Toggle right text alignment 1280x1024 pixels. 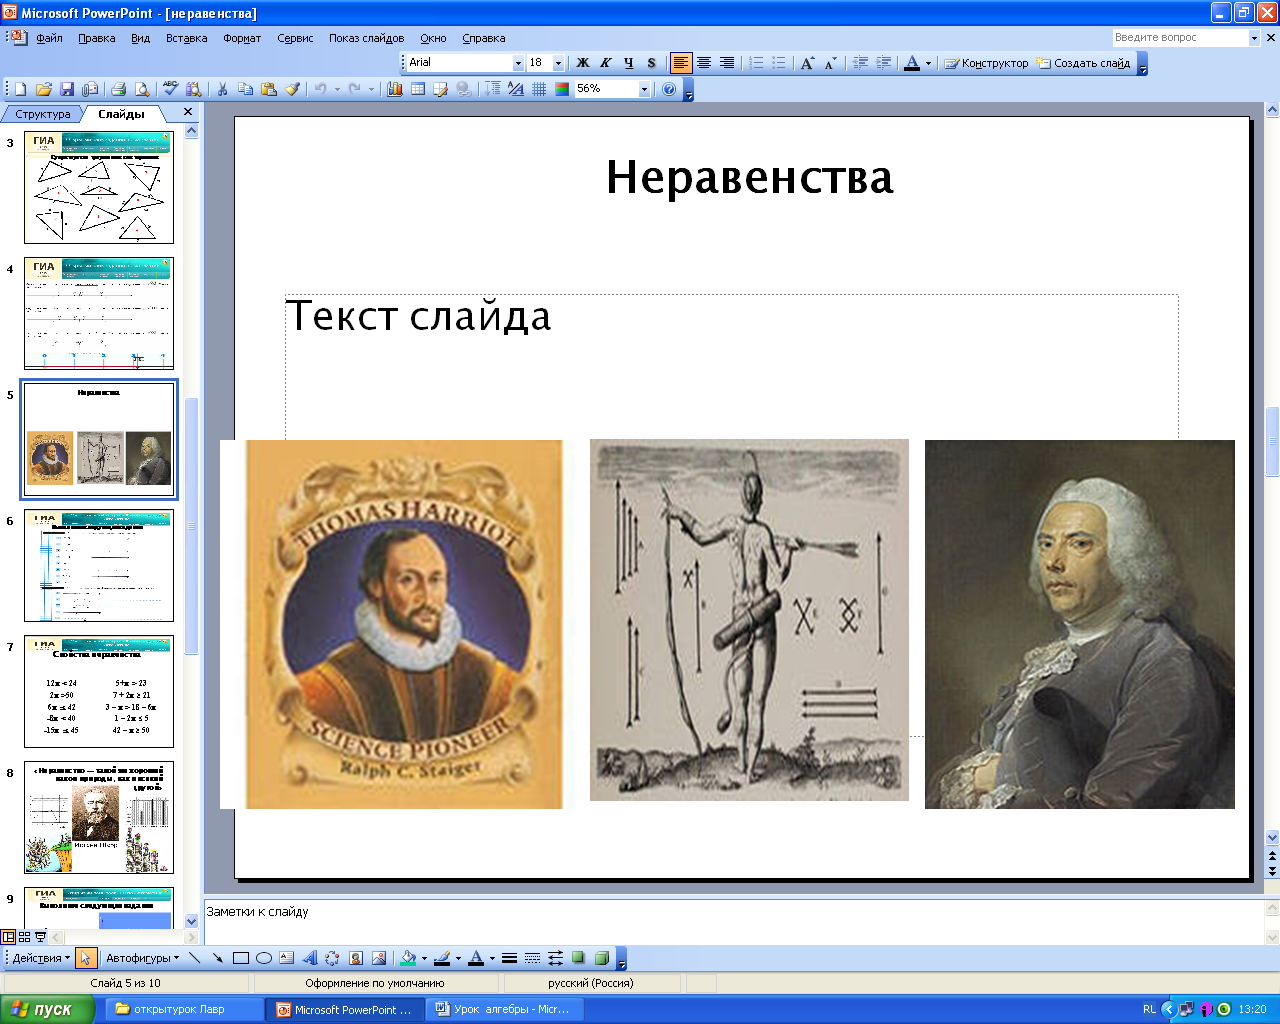click(727, 63)
